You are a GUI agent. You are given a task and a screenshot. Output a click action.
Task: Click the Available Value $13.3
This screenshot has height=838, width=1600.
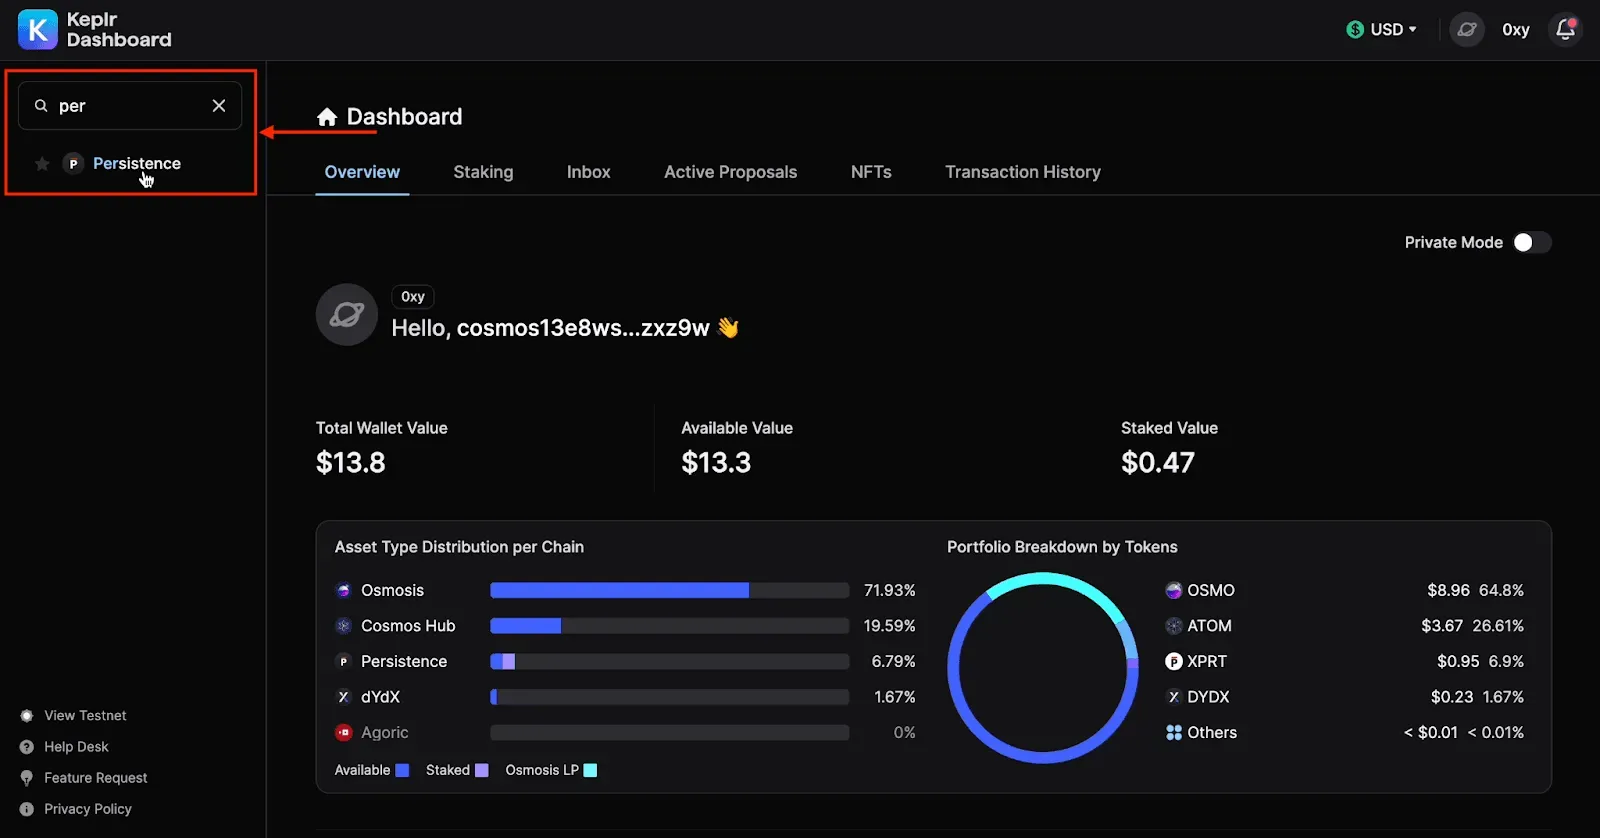(x=716, y=463)
